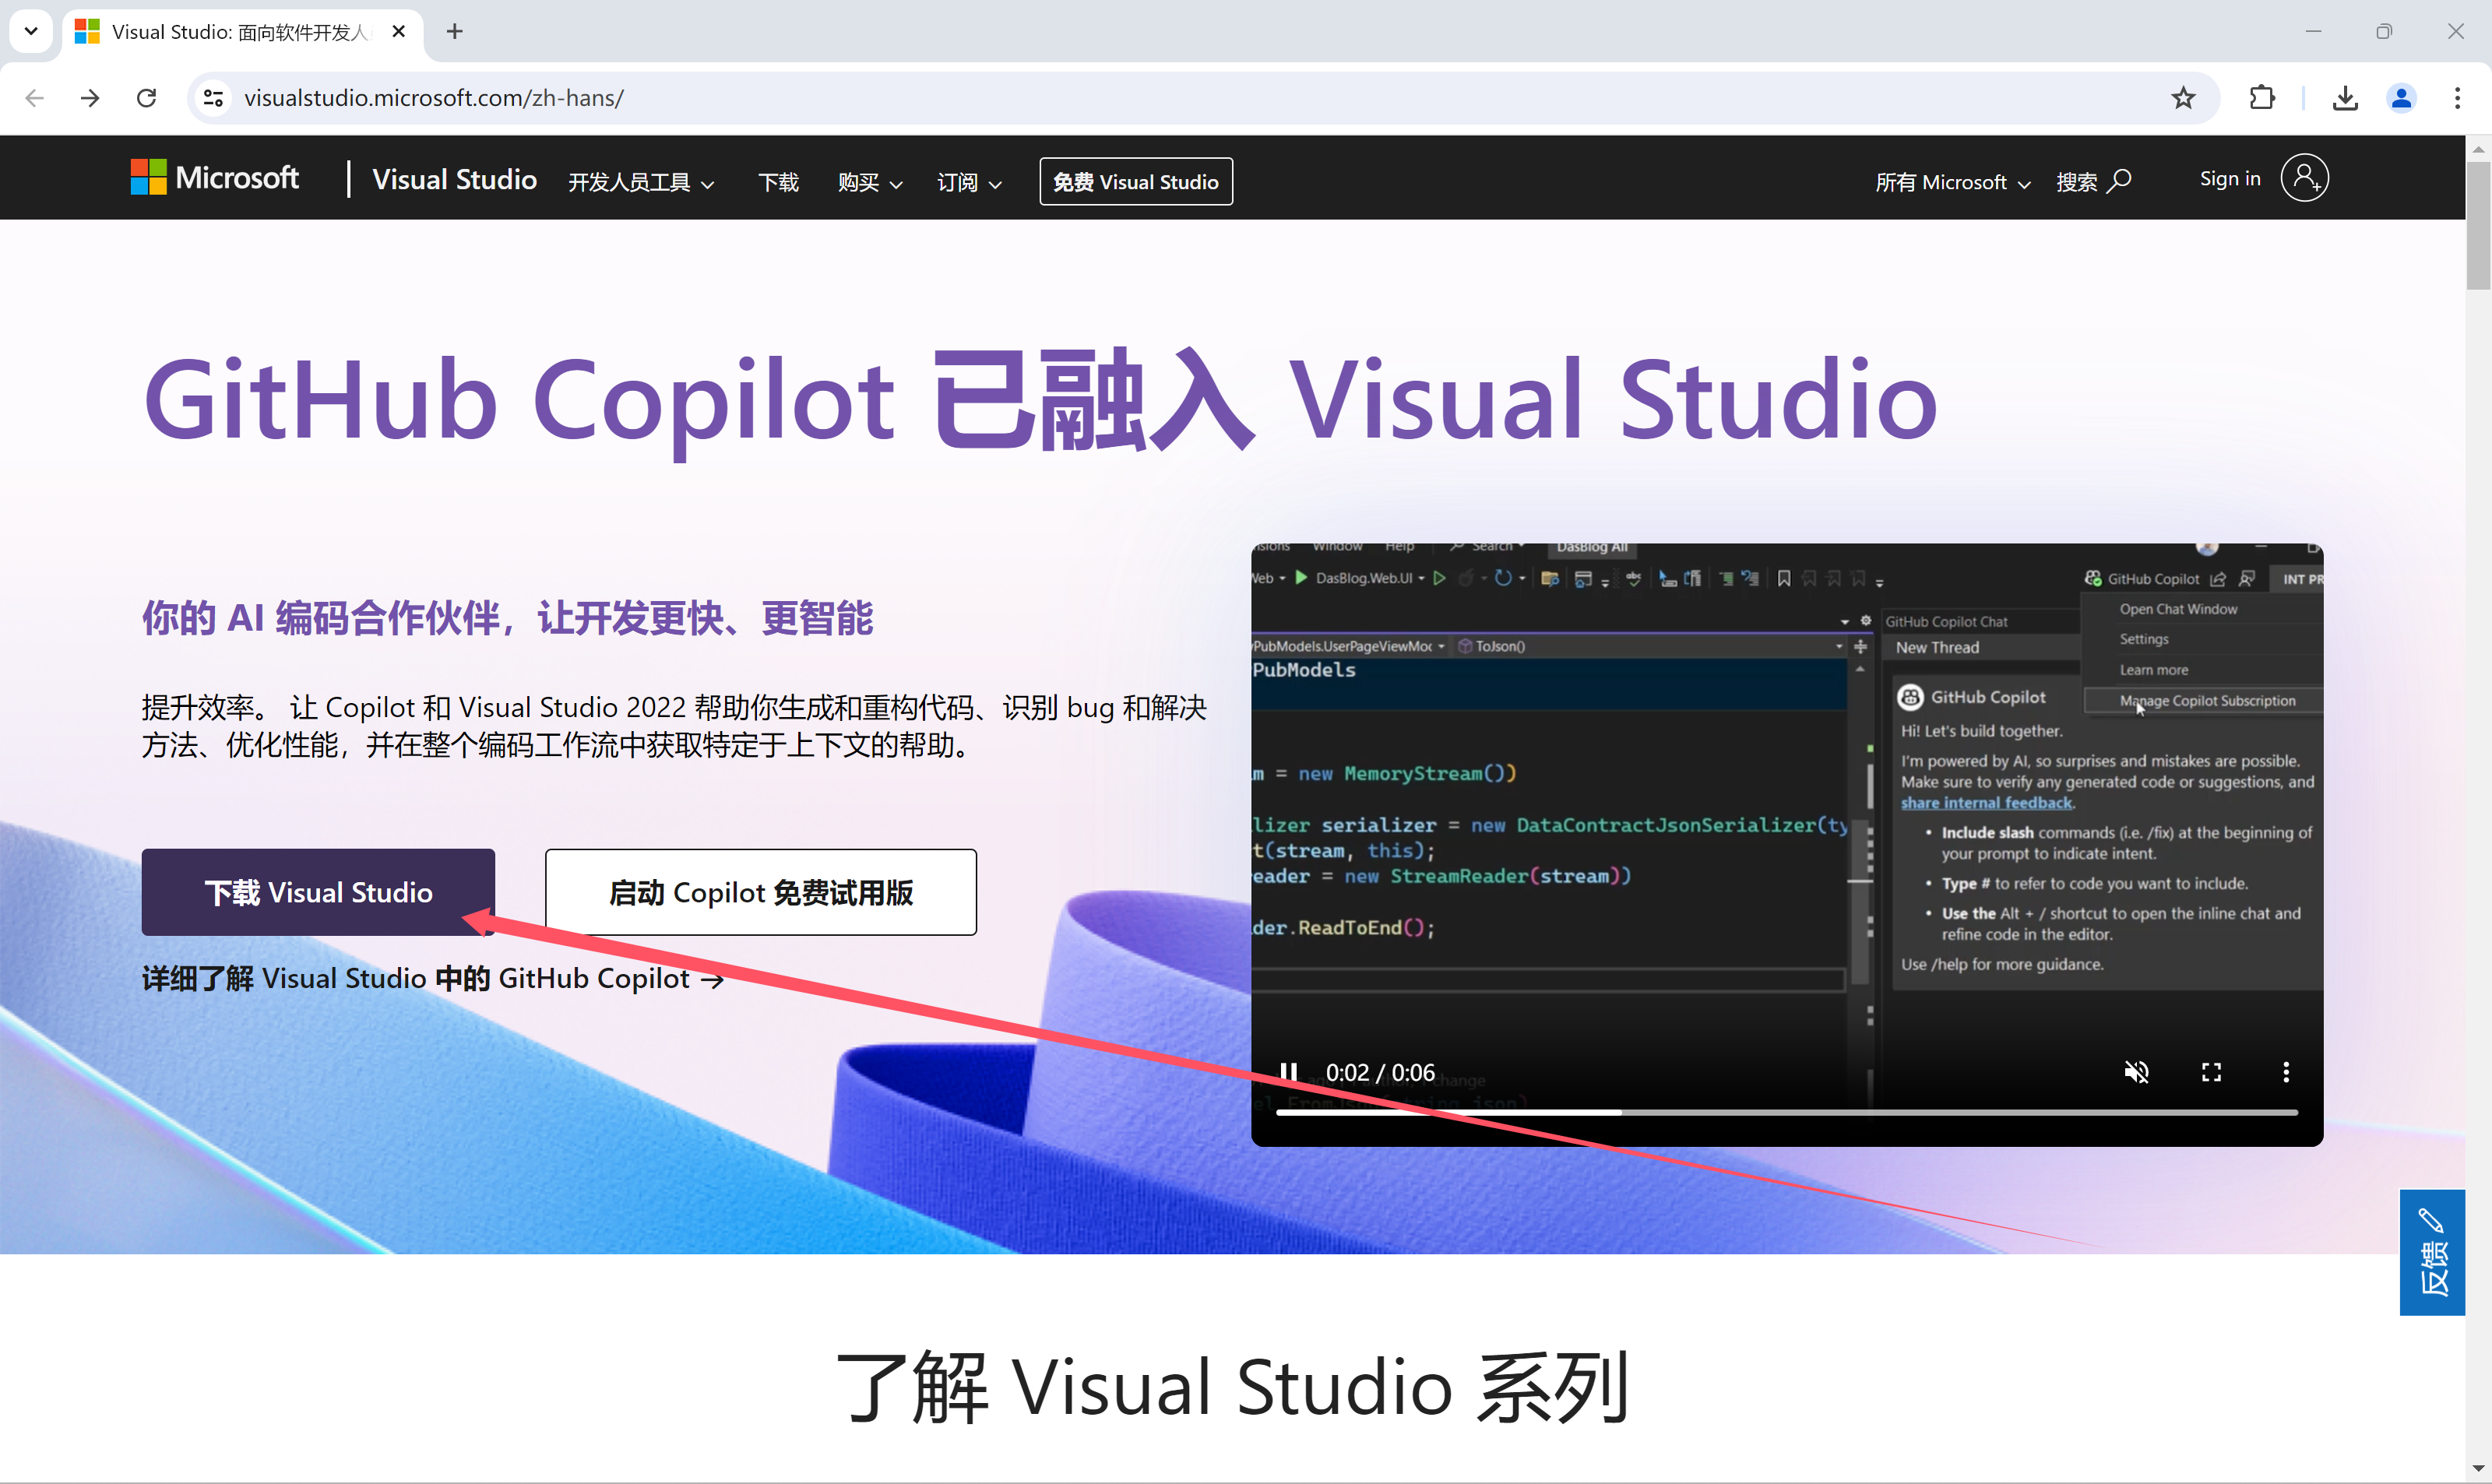Screen dimensions: 2492x1484
Task: Open the 购买 dropdown
Action: pos(868,182)
